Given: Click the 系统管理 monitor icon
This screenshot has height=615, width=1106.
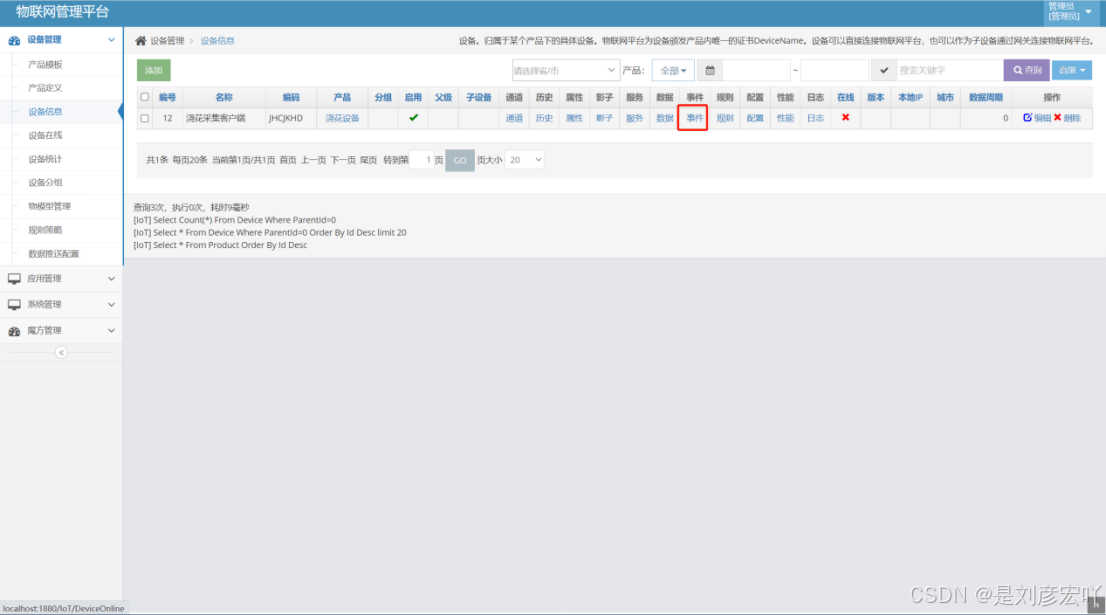Looking at the screenshot, I should coord(14,305).
